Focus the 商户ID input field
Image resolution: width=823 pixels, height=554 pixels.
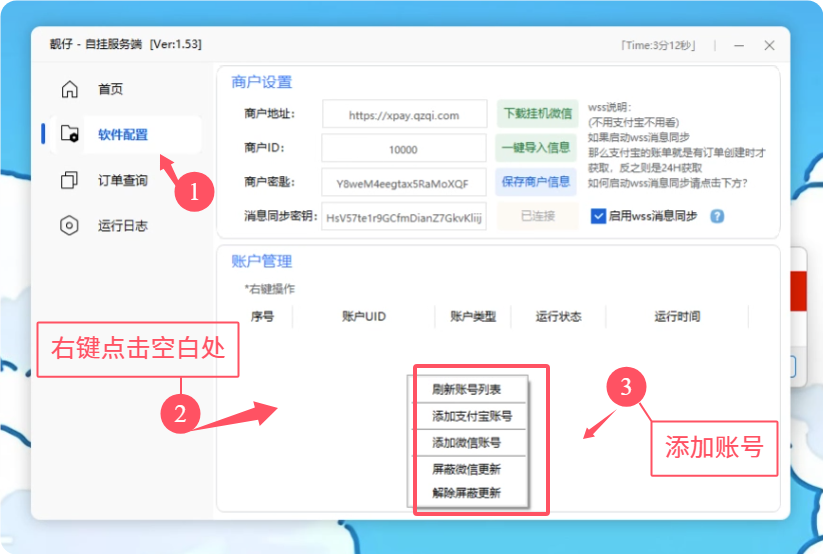[x=404, y=148]
